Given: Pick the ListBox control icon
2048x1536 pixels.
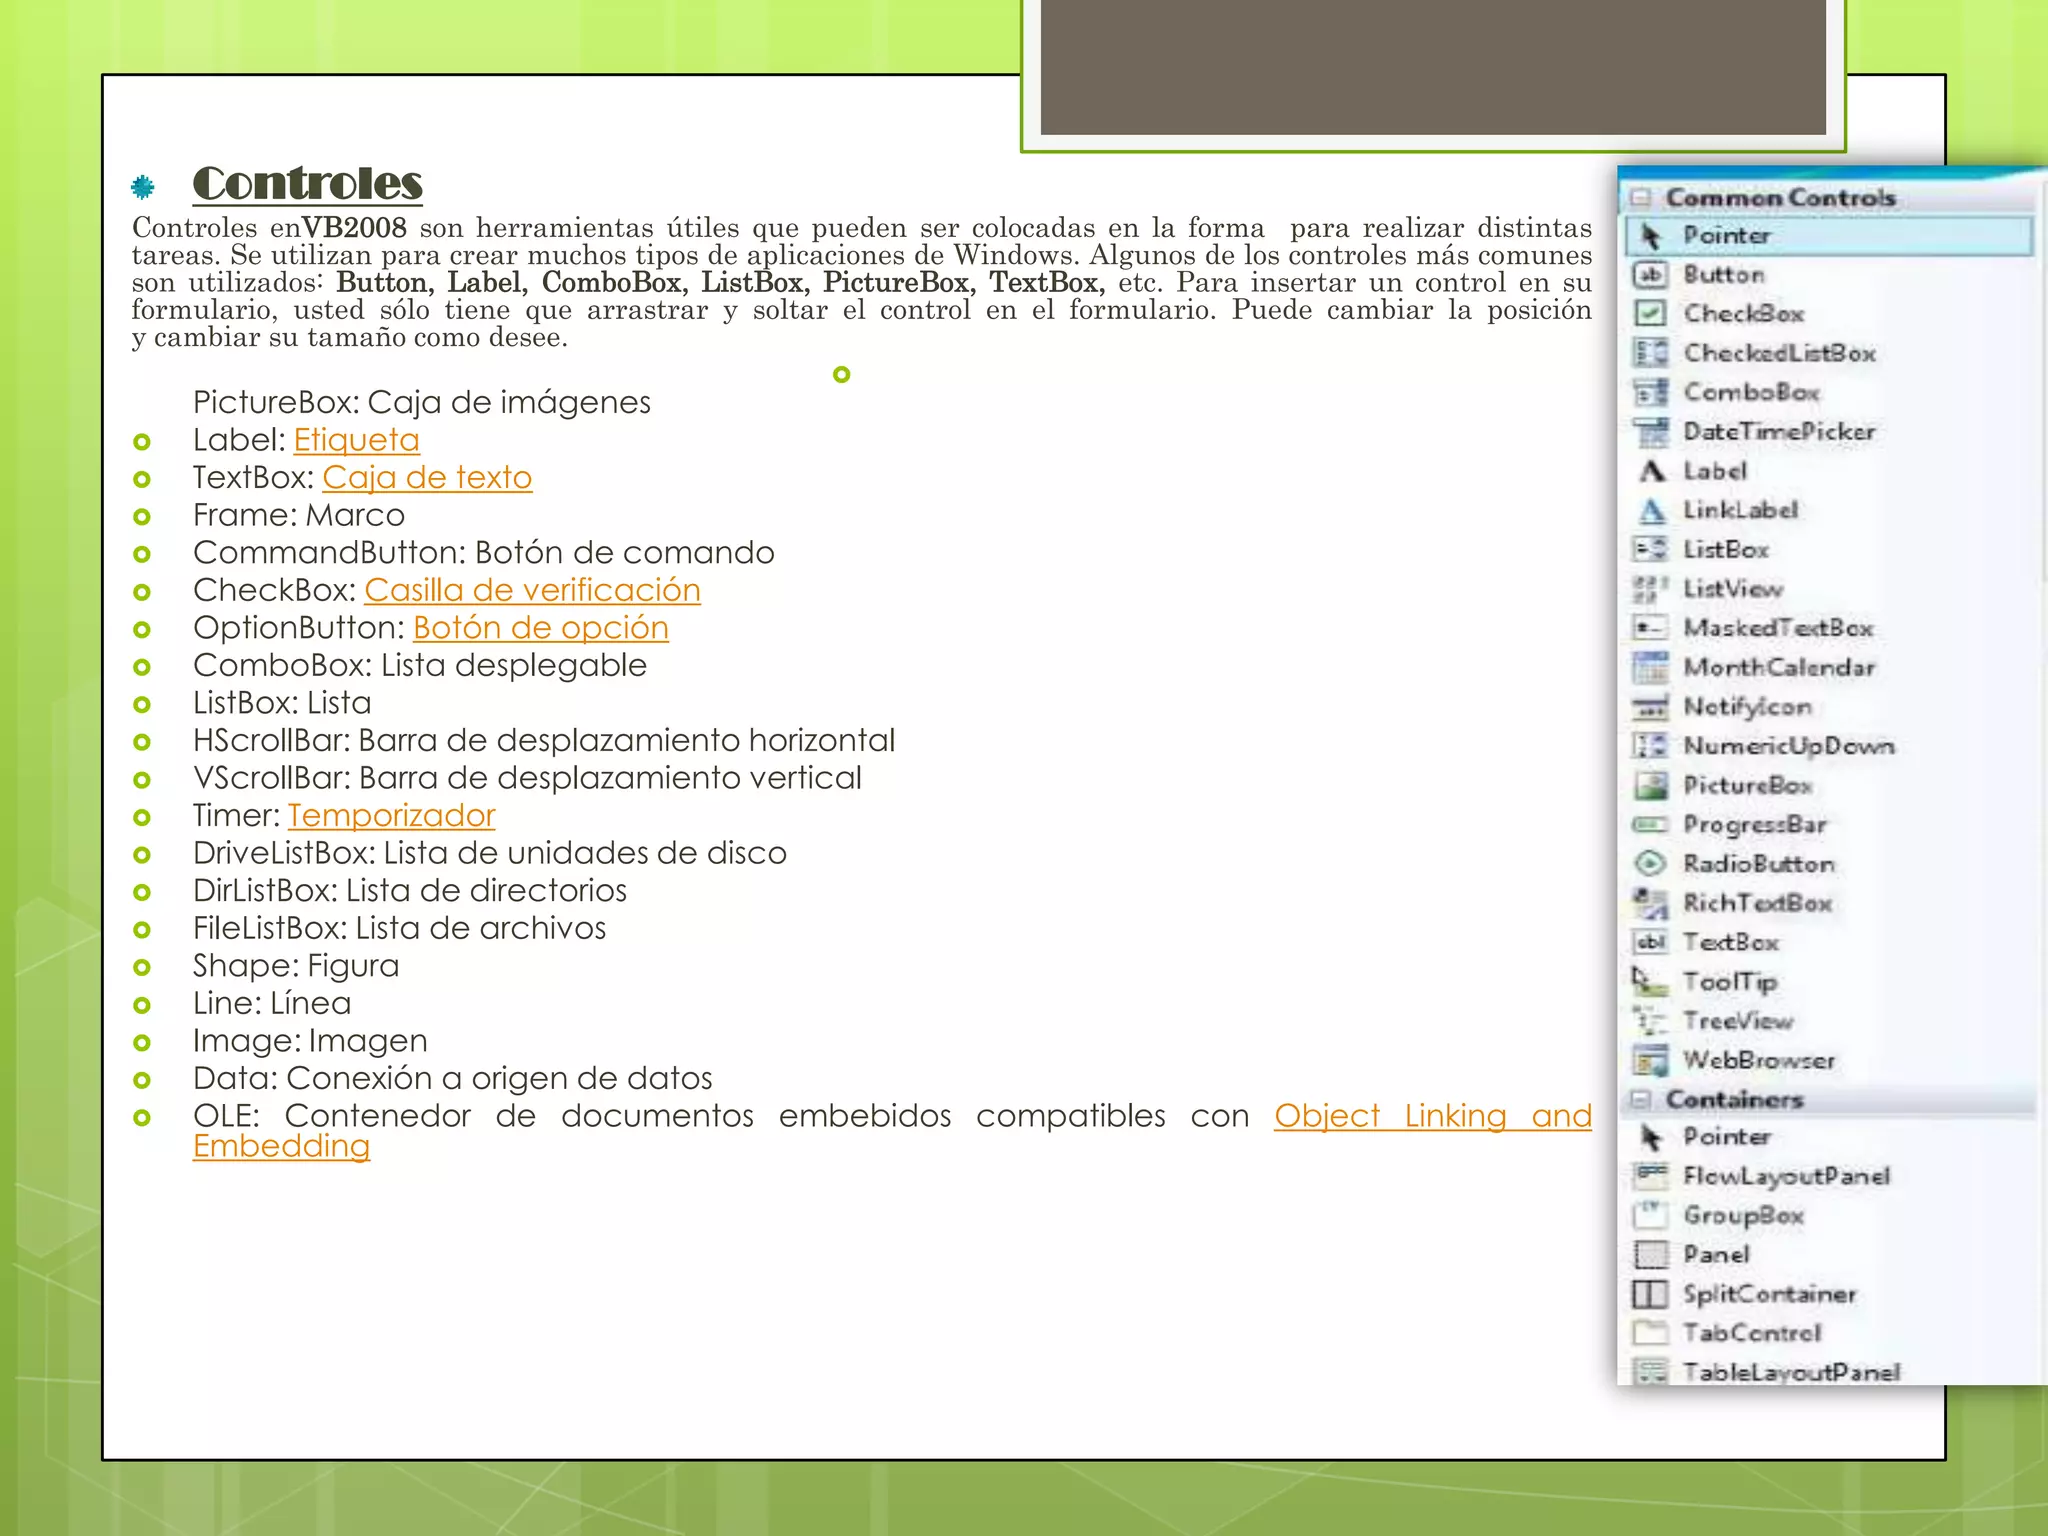Looking at the screenshot, I should (1650, 549).
